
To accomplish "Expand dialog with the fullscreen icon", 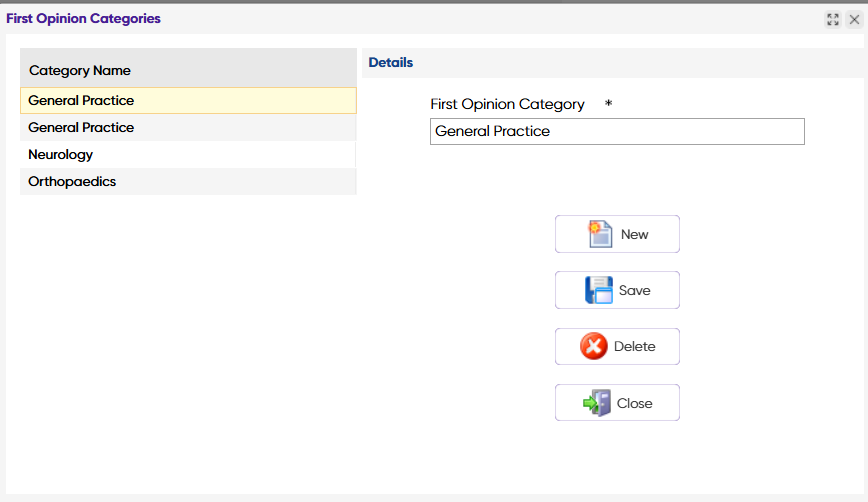I will click(833, 19).
